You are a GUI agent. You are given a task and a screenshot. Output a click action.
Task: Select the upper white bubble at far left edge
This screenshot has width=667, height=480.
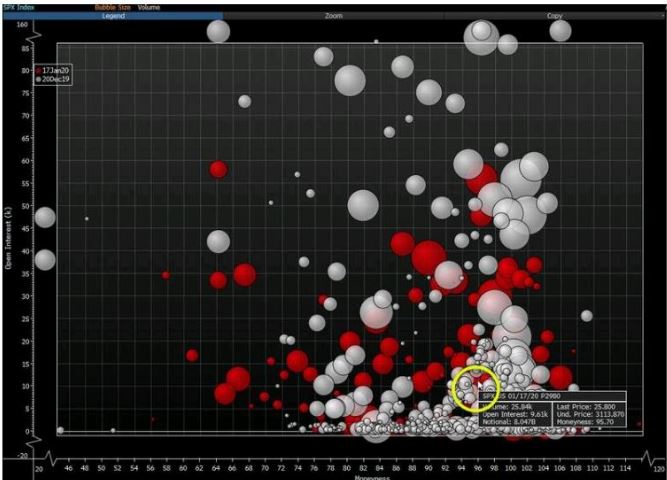[44, 217]
